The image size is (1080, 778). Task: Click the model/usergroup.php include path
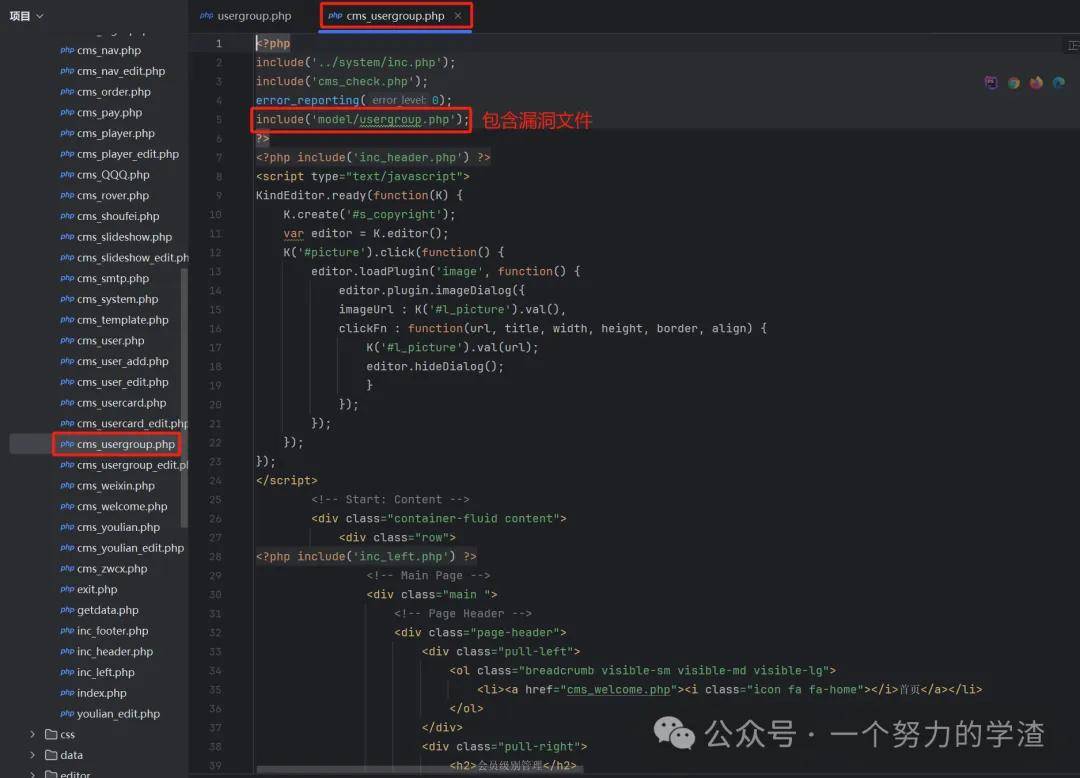point(383,119)
